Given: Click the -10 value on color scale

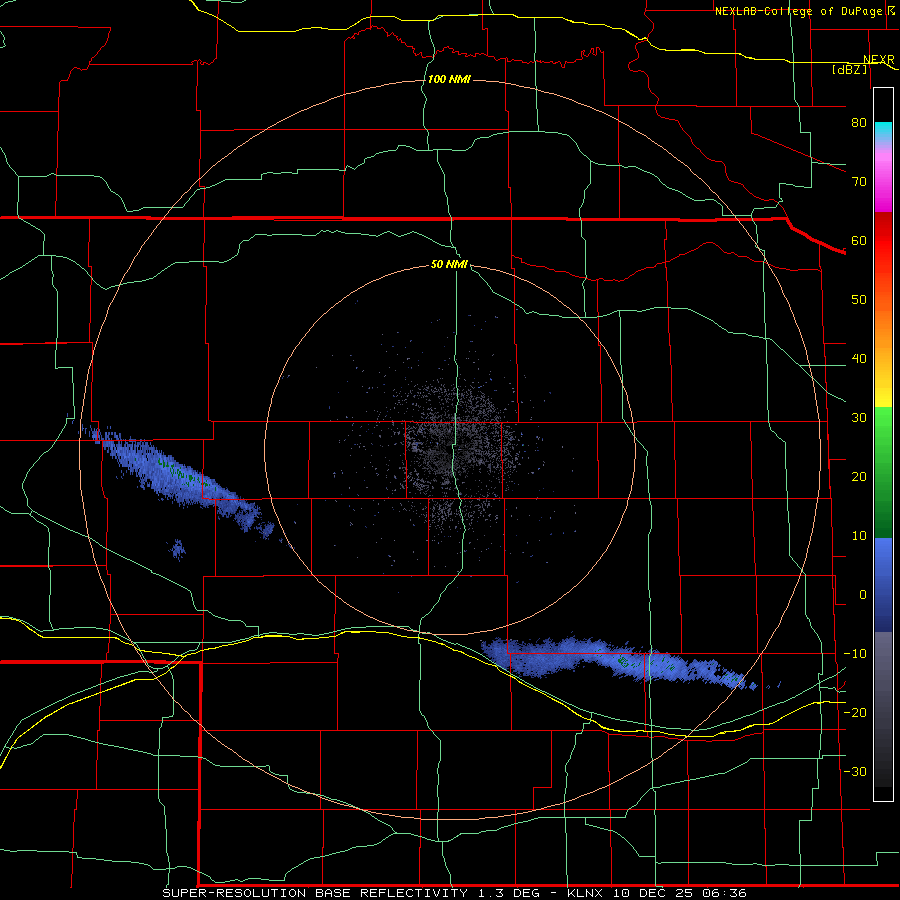Looking at the screenshot, I should (855, 654).
